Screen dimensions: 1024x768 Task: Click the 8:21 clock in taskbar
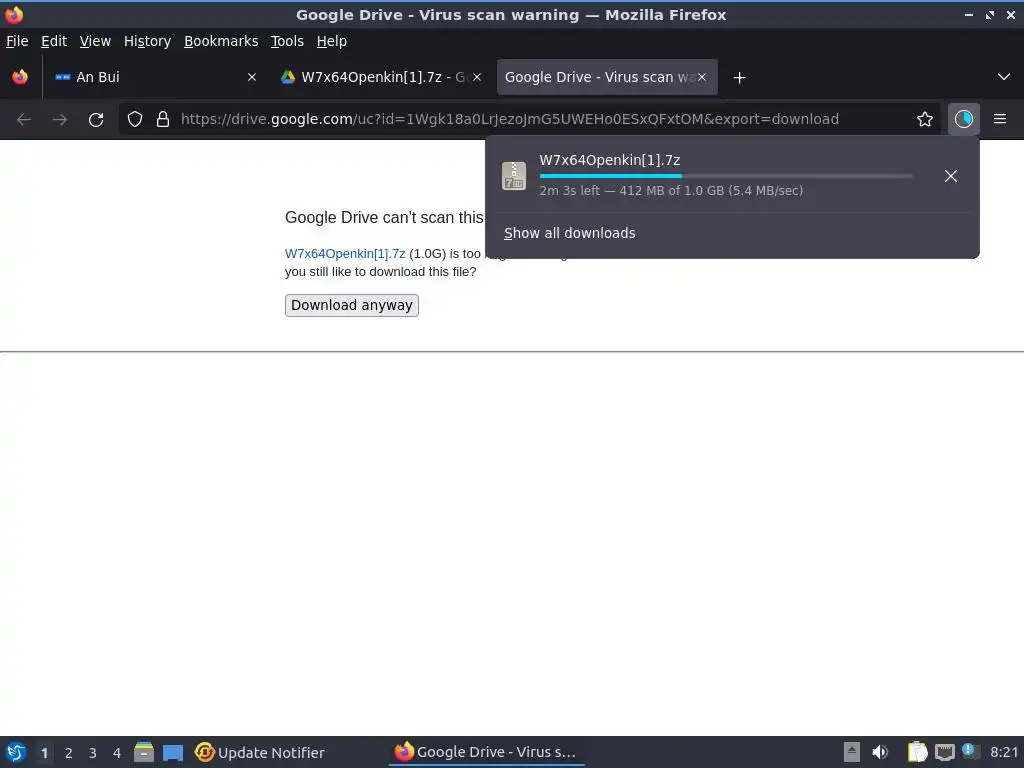point(1004,752)
